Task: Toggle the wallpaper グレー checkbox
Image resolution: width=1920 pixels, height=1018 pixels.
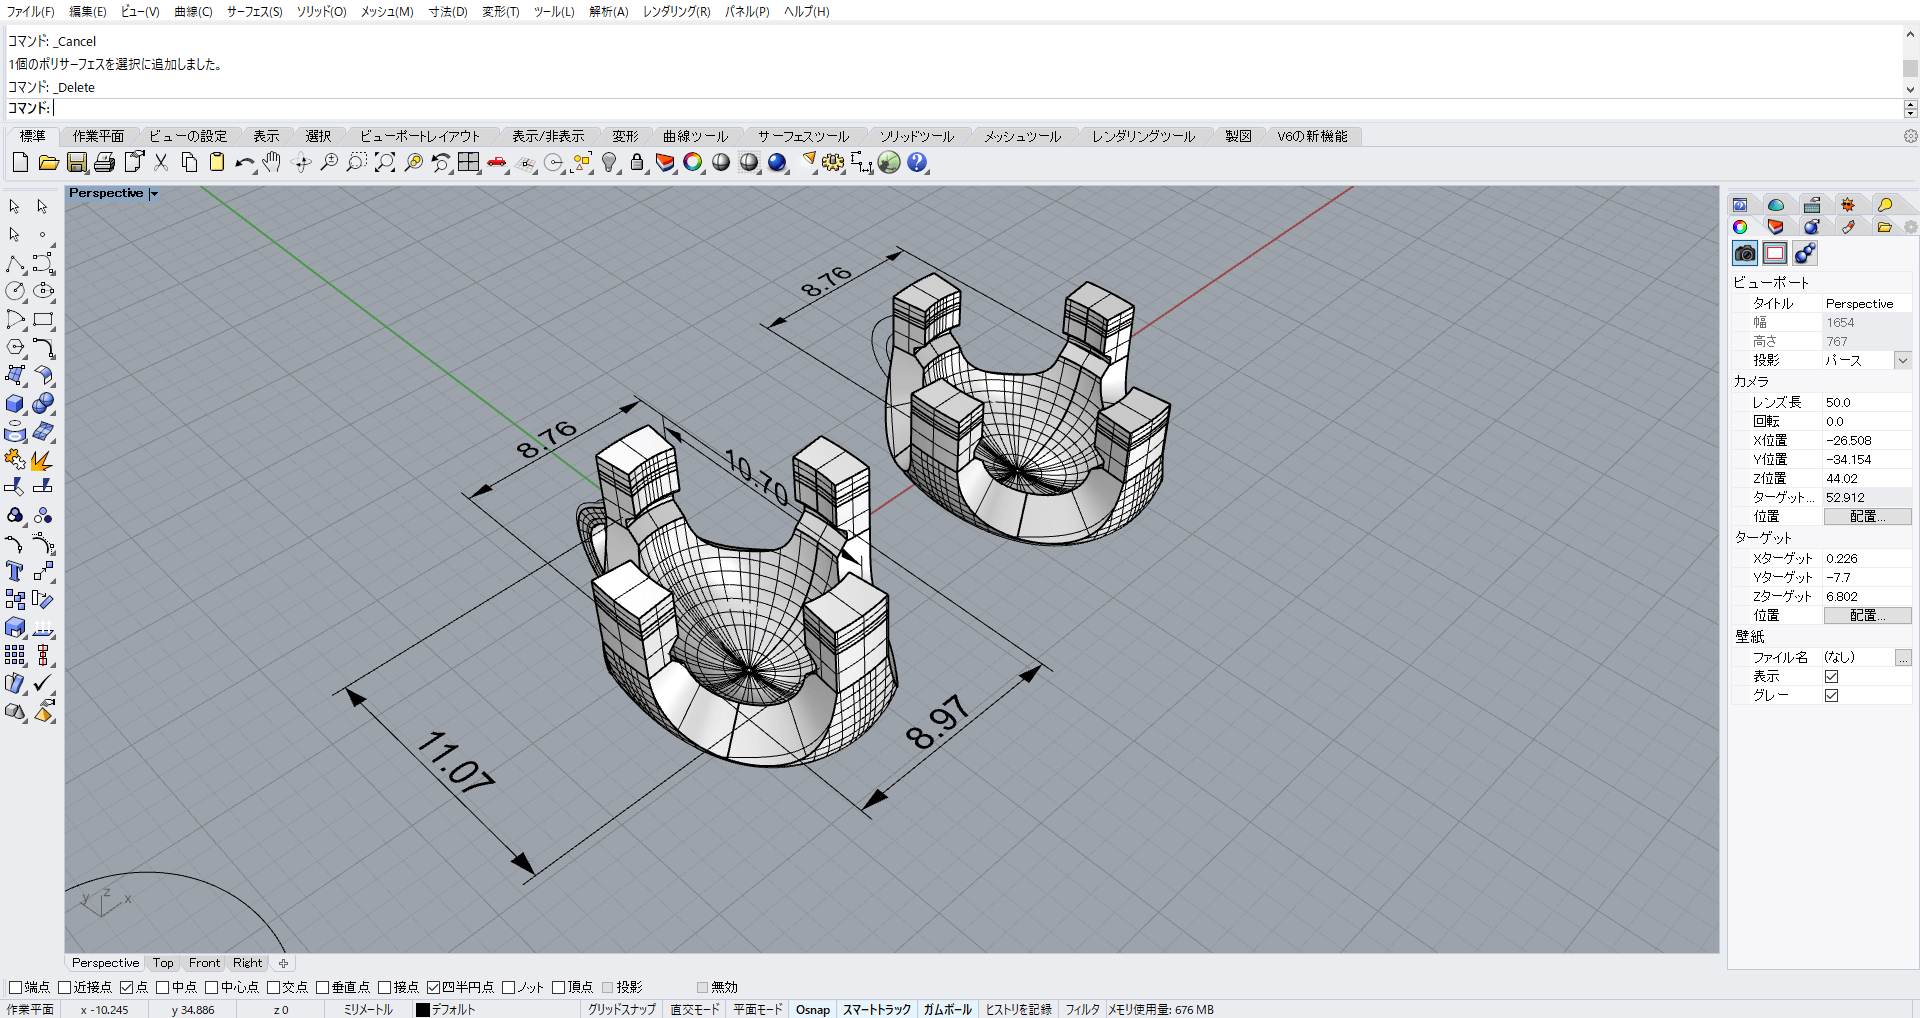Action: tap(1831, 696)
